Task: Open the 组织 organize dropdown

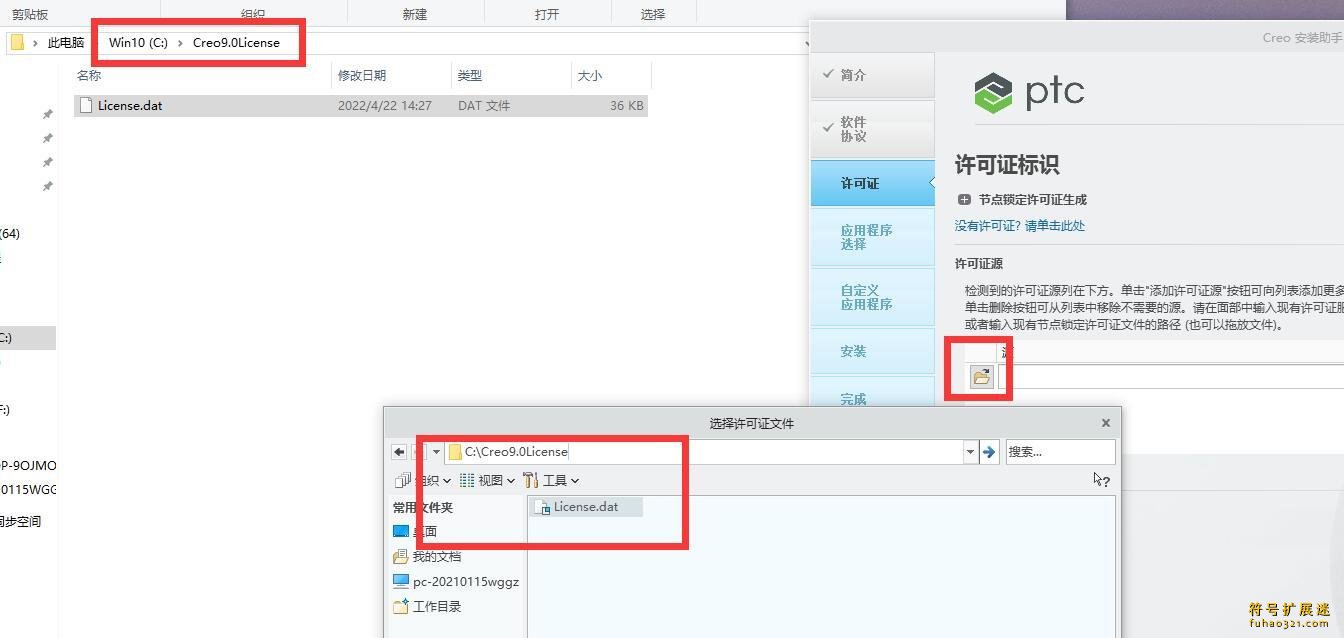Action: coord(423,481)
